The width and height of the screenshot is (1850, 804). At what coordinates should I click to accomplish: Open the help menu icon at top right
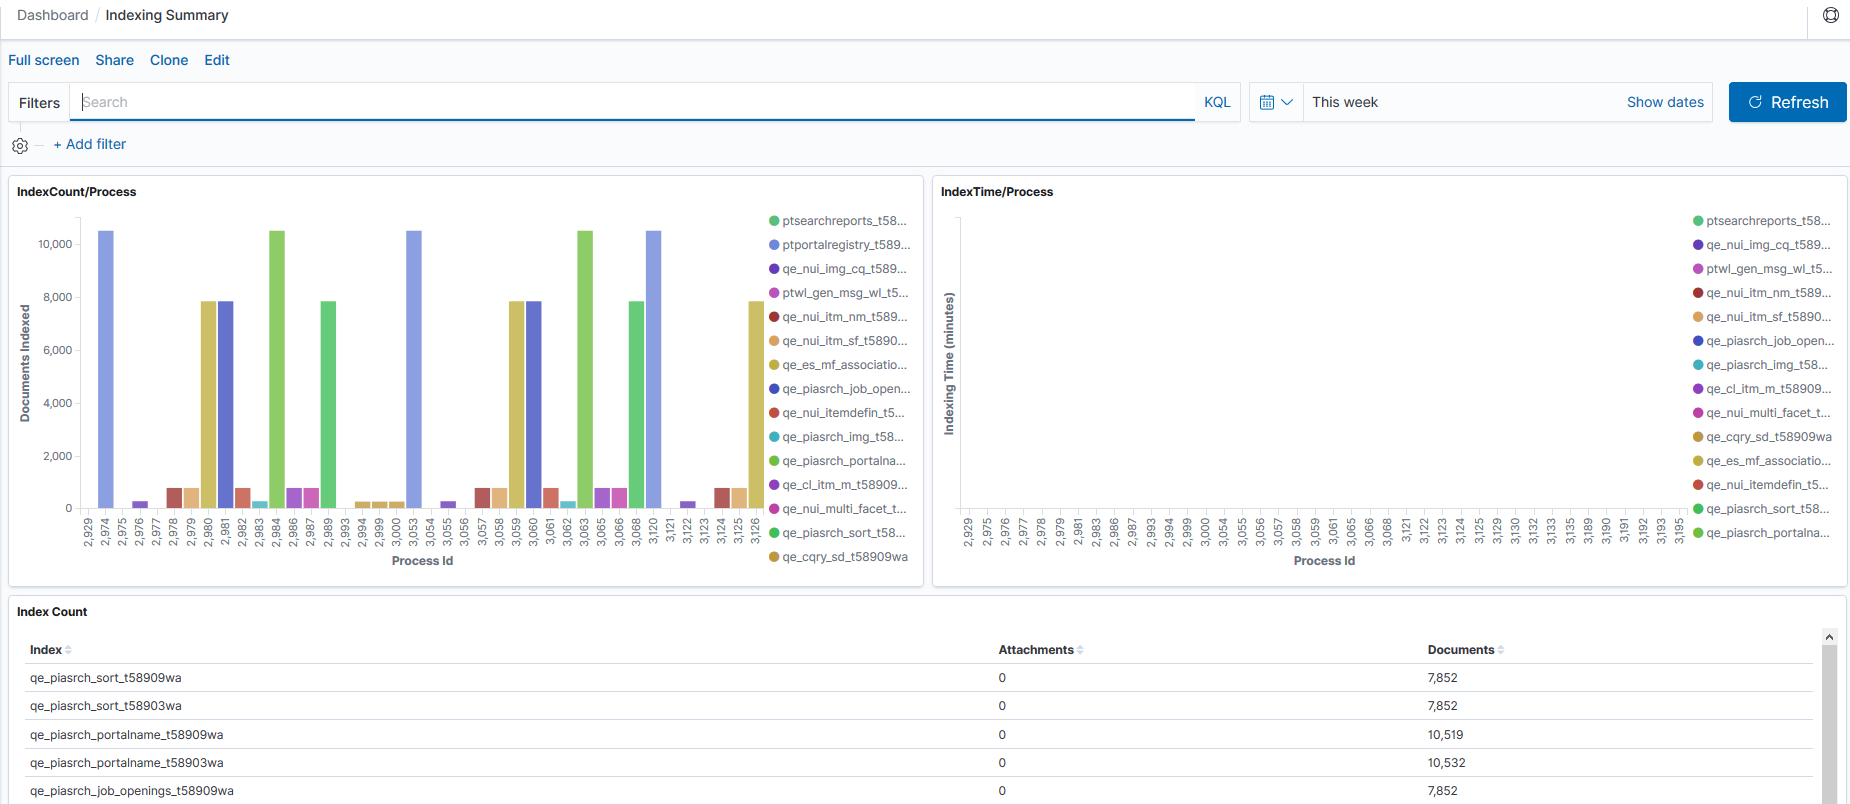pos(1830,15)
